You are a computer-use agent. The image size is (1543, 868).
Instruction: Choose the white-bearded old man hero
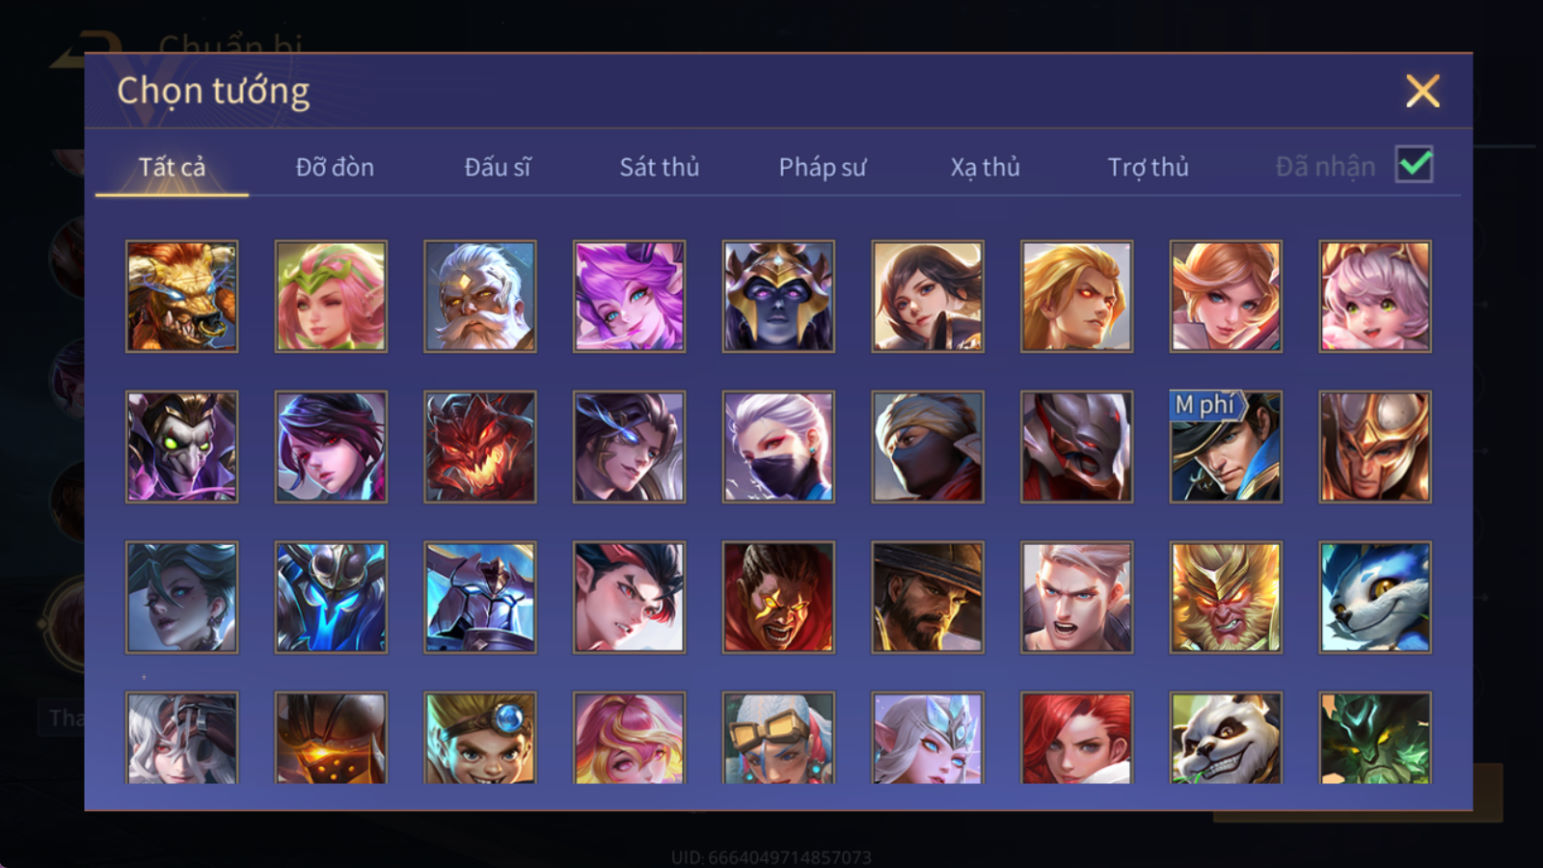(480, 296)
